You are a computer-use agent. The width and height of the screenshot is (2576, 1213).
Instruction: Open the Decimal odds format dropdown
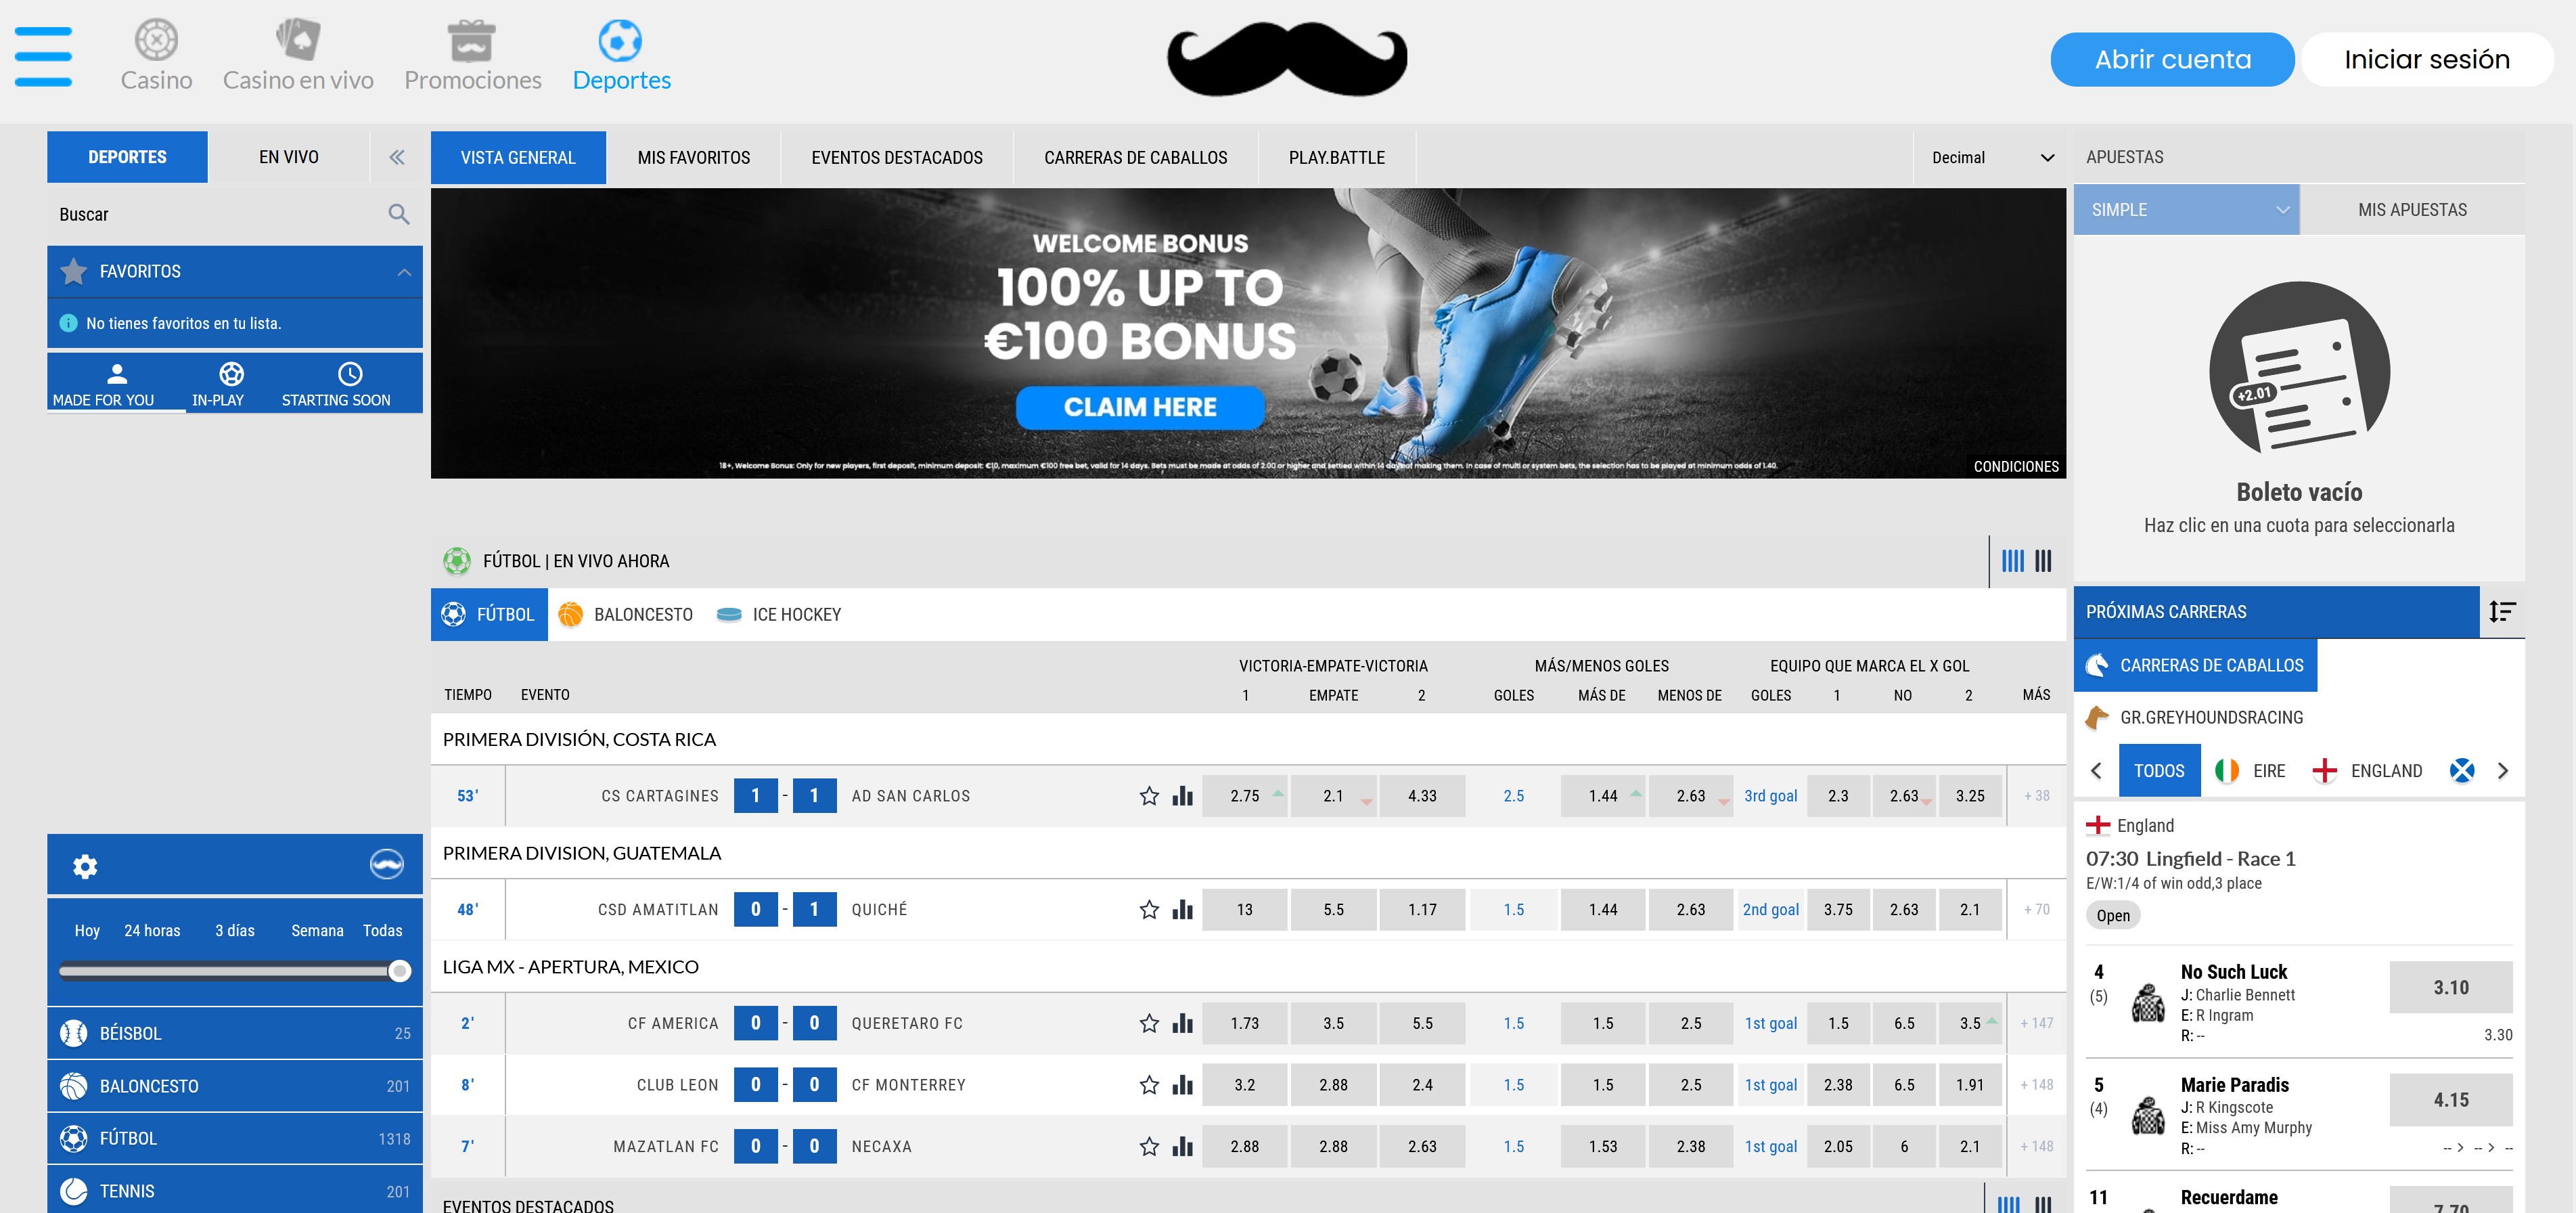(1991, 157)
